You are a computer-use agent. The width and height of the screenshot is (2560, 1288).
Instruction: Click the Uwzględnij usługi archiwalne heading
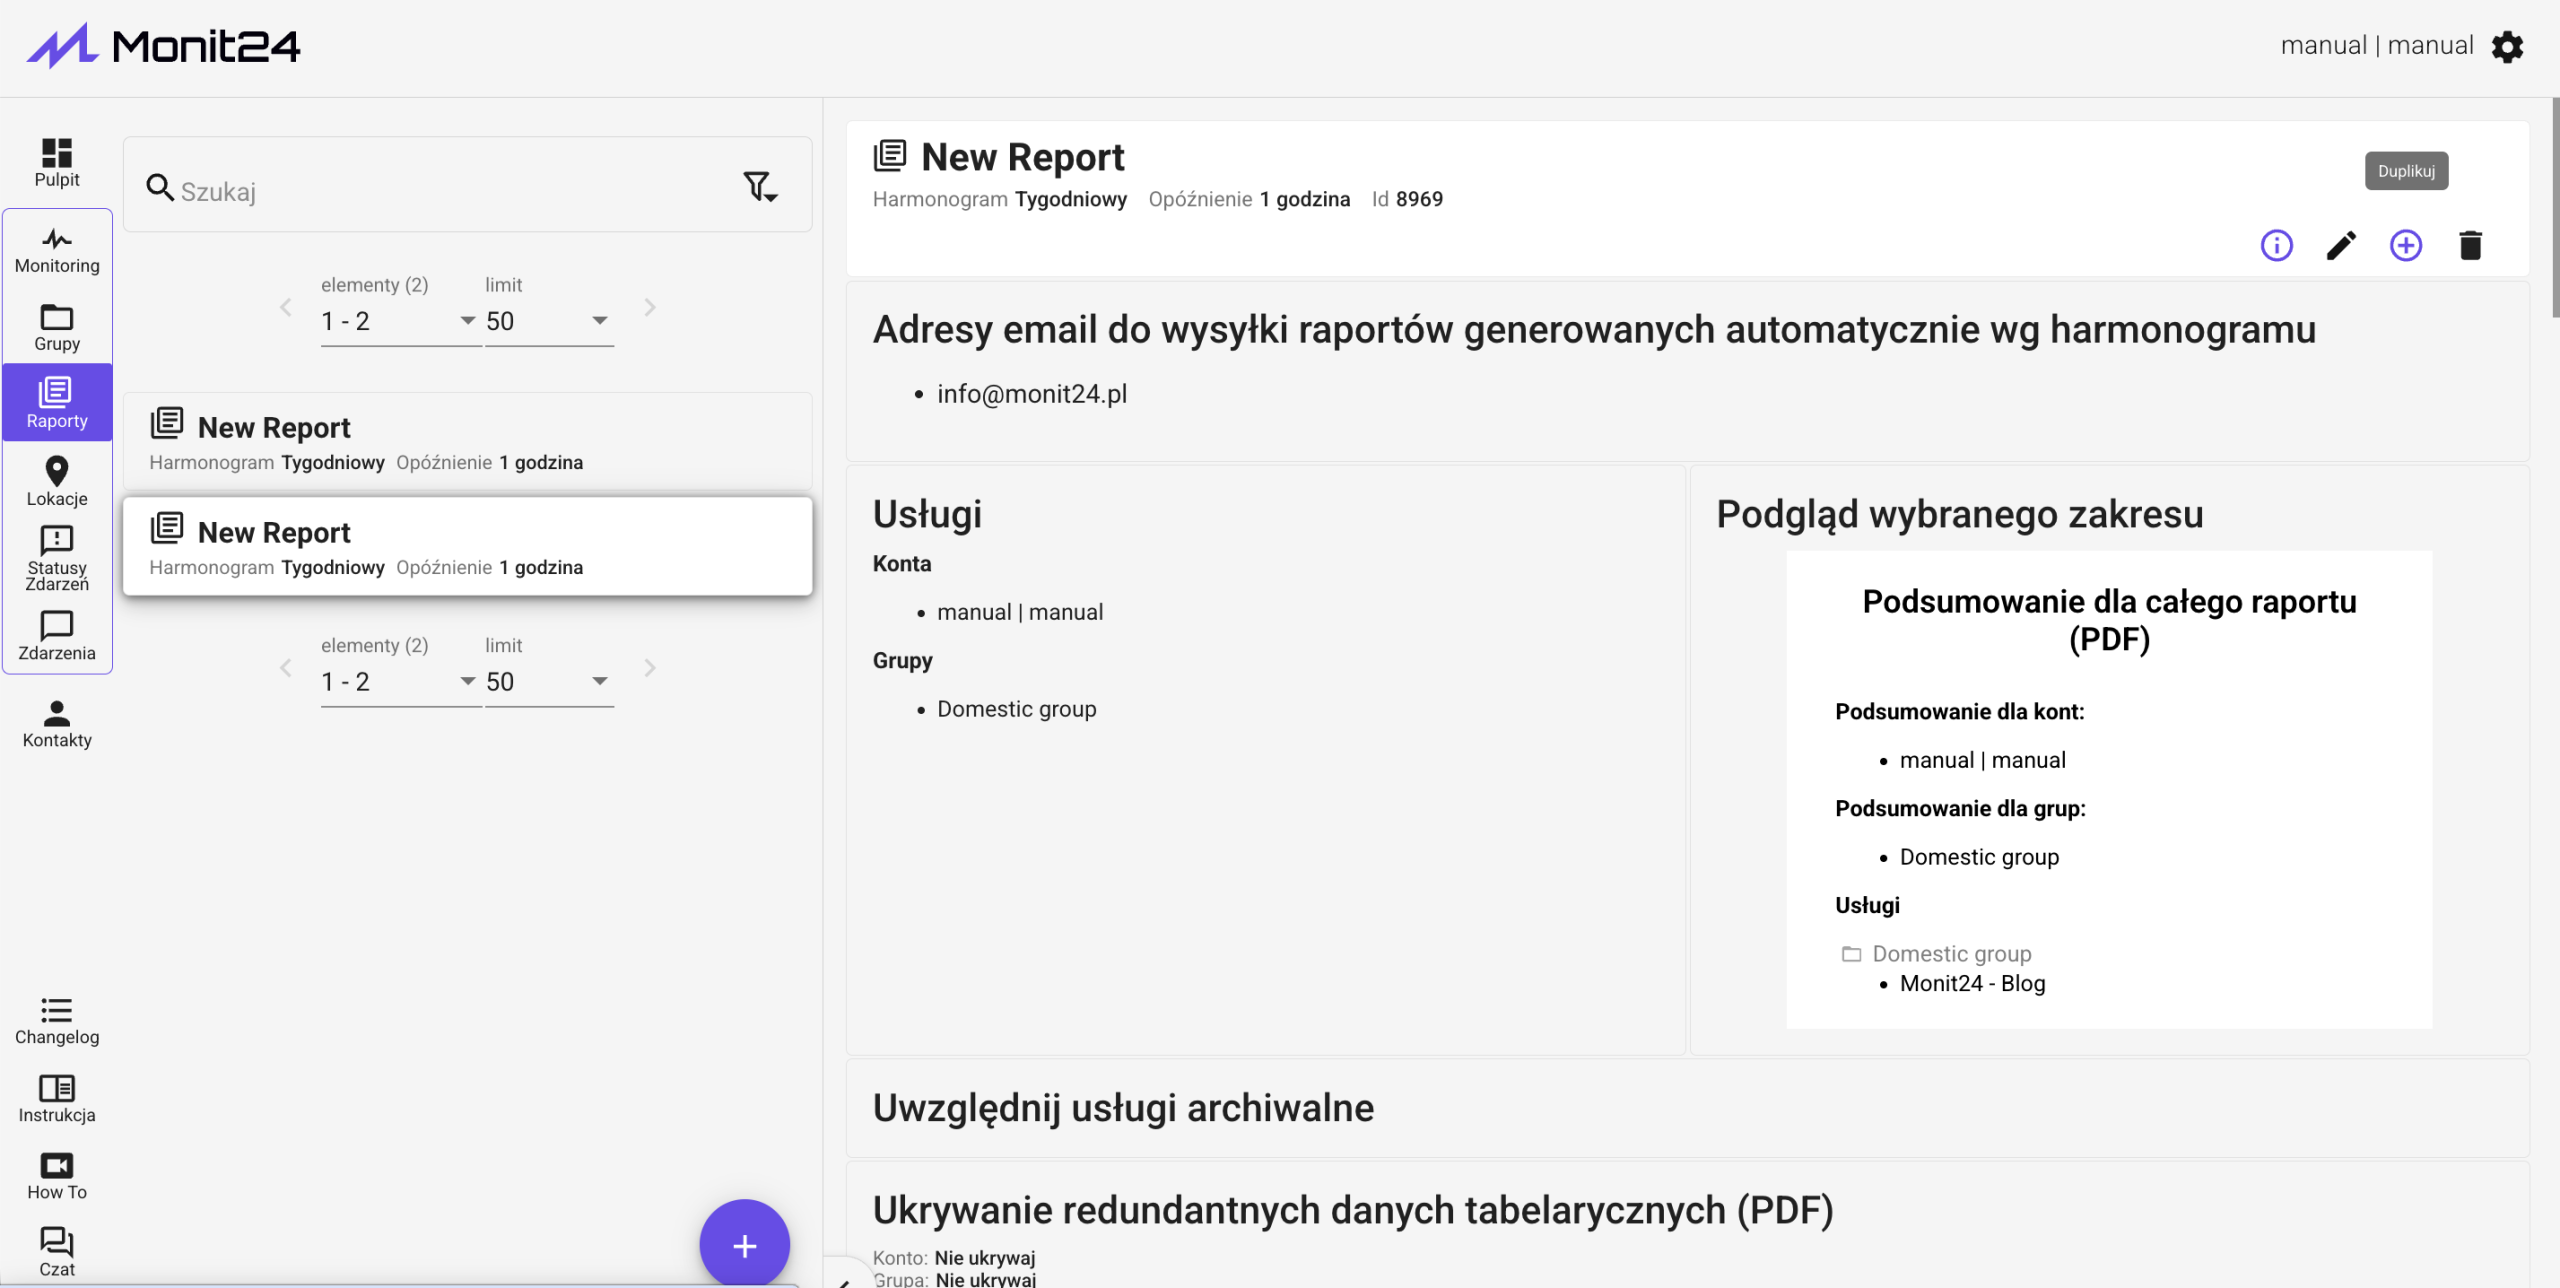[1123, 1108]
